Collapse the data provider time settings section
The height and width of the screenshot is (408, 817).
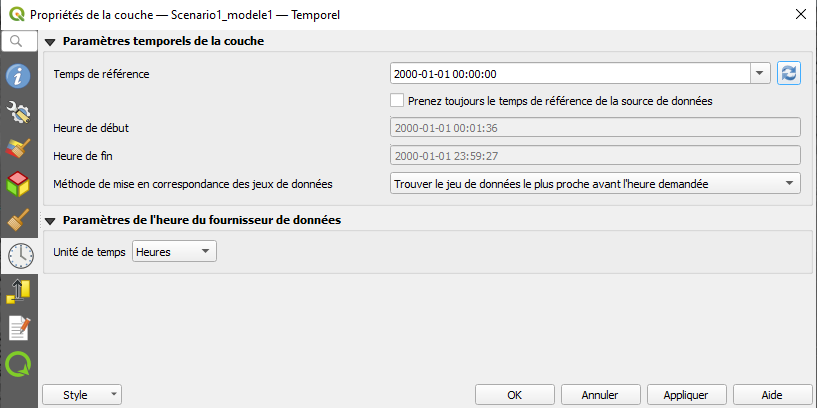(x=50, y=220)
